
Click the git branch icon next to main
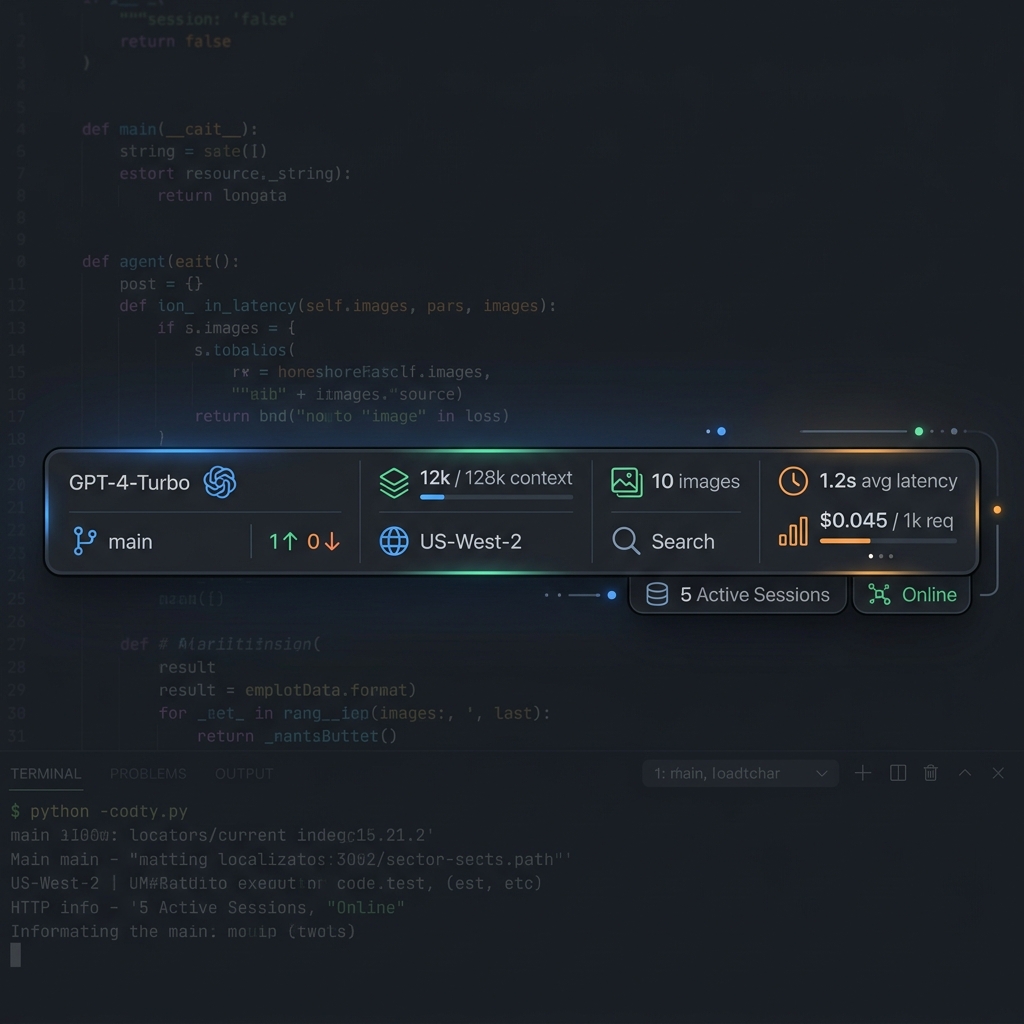85,541
